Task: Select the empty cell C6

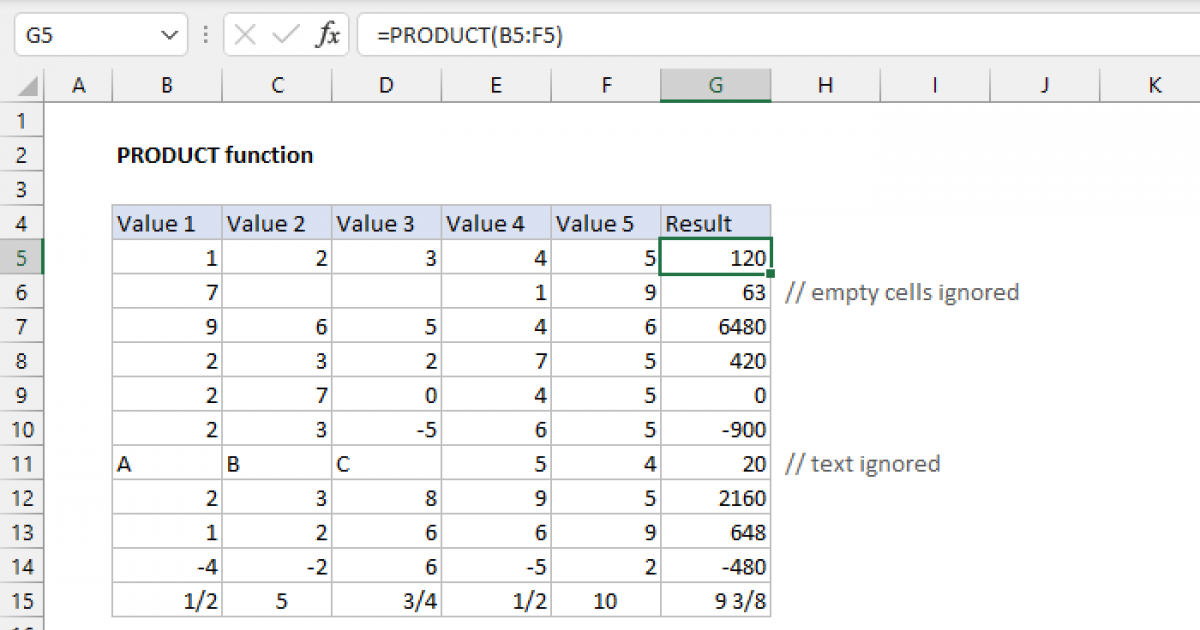Action: pos(276,291)
